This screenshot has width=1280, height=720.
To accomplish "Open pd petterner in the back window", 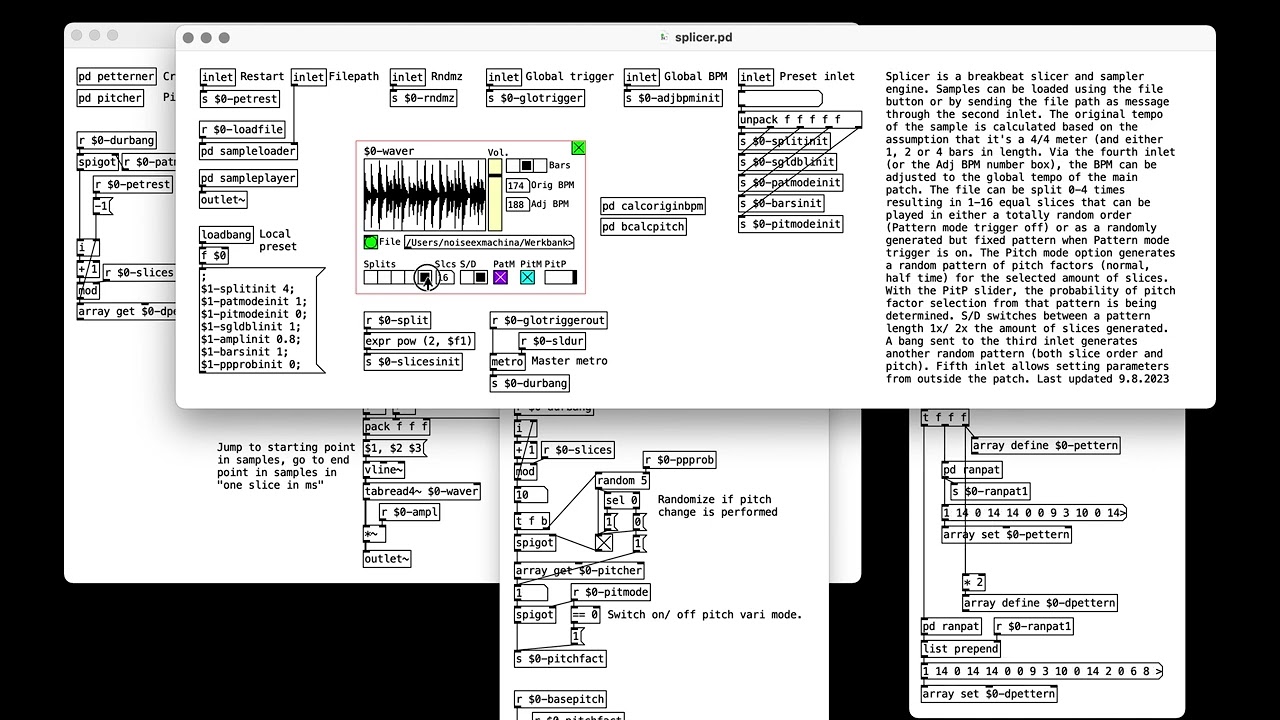I will [x=117, y=76].
